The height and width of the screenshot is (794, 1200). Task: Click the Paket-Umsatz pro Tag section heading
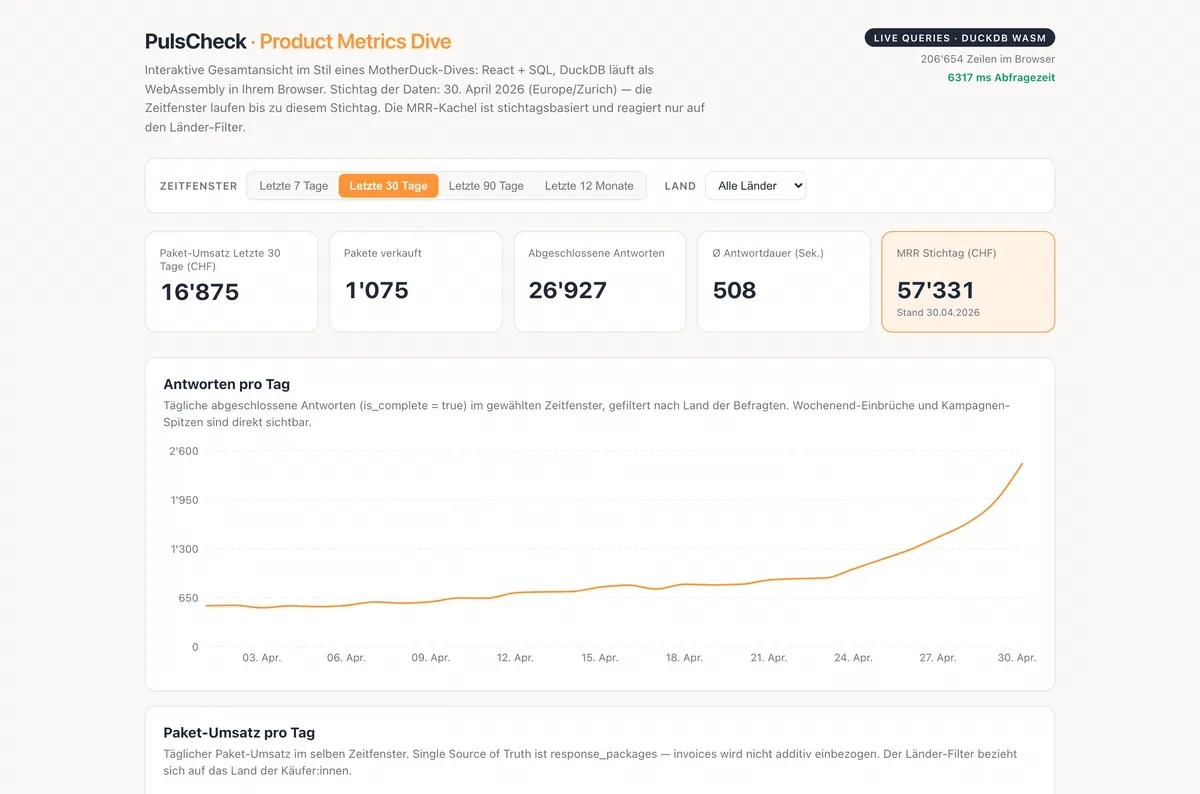pos(240,733)
